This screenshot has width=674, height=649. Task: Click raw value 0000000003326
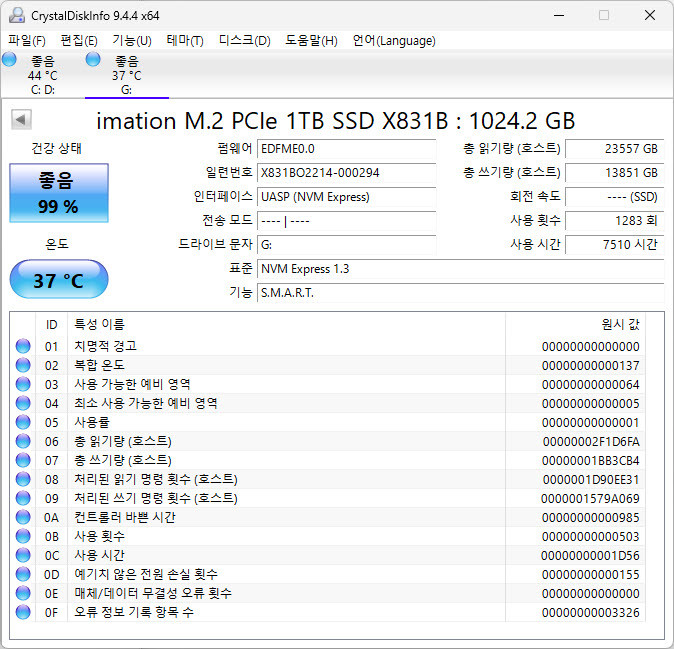[x=590, y=612]
